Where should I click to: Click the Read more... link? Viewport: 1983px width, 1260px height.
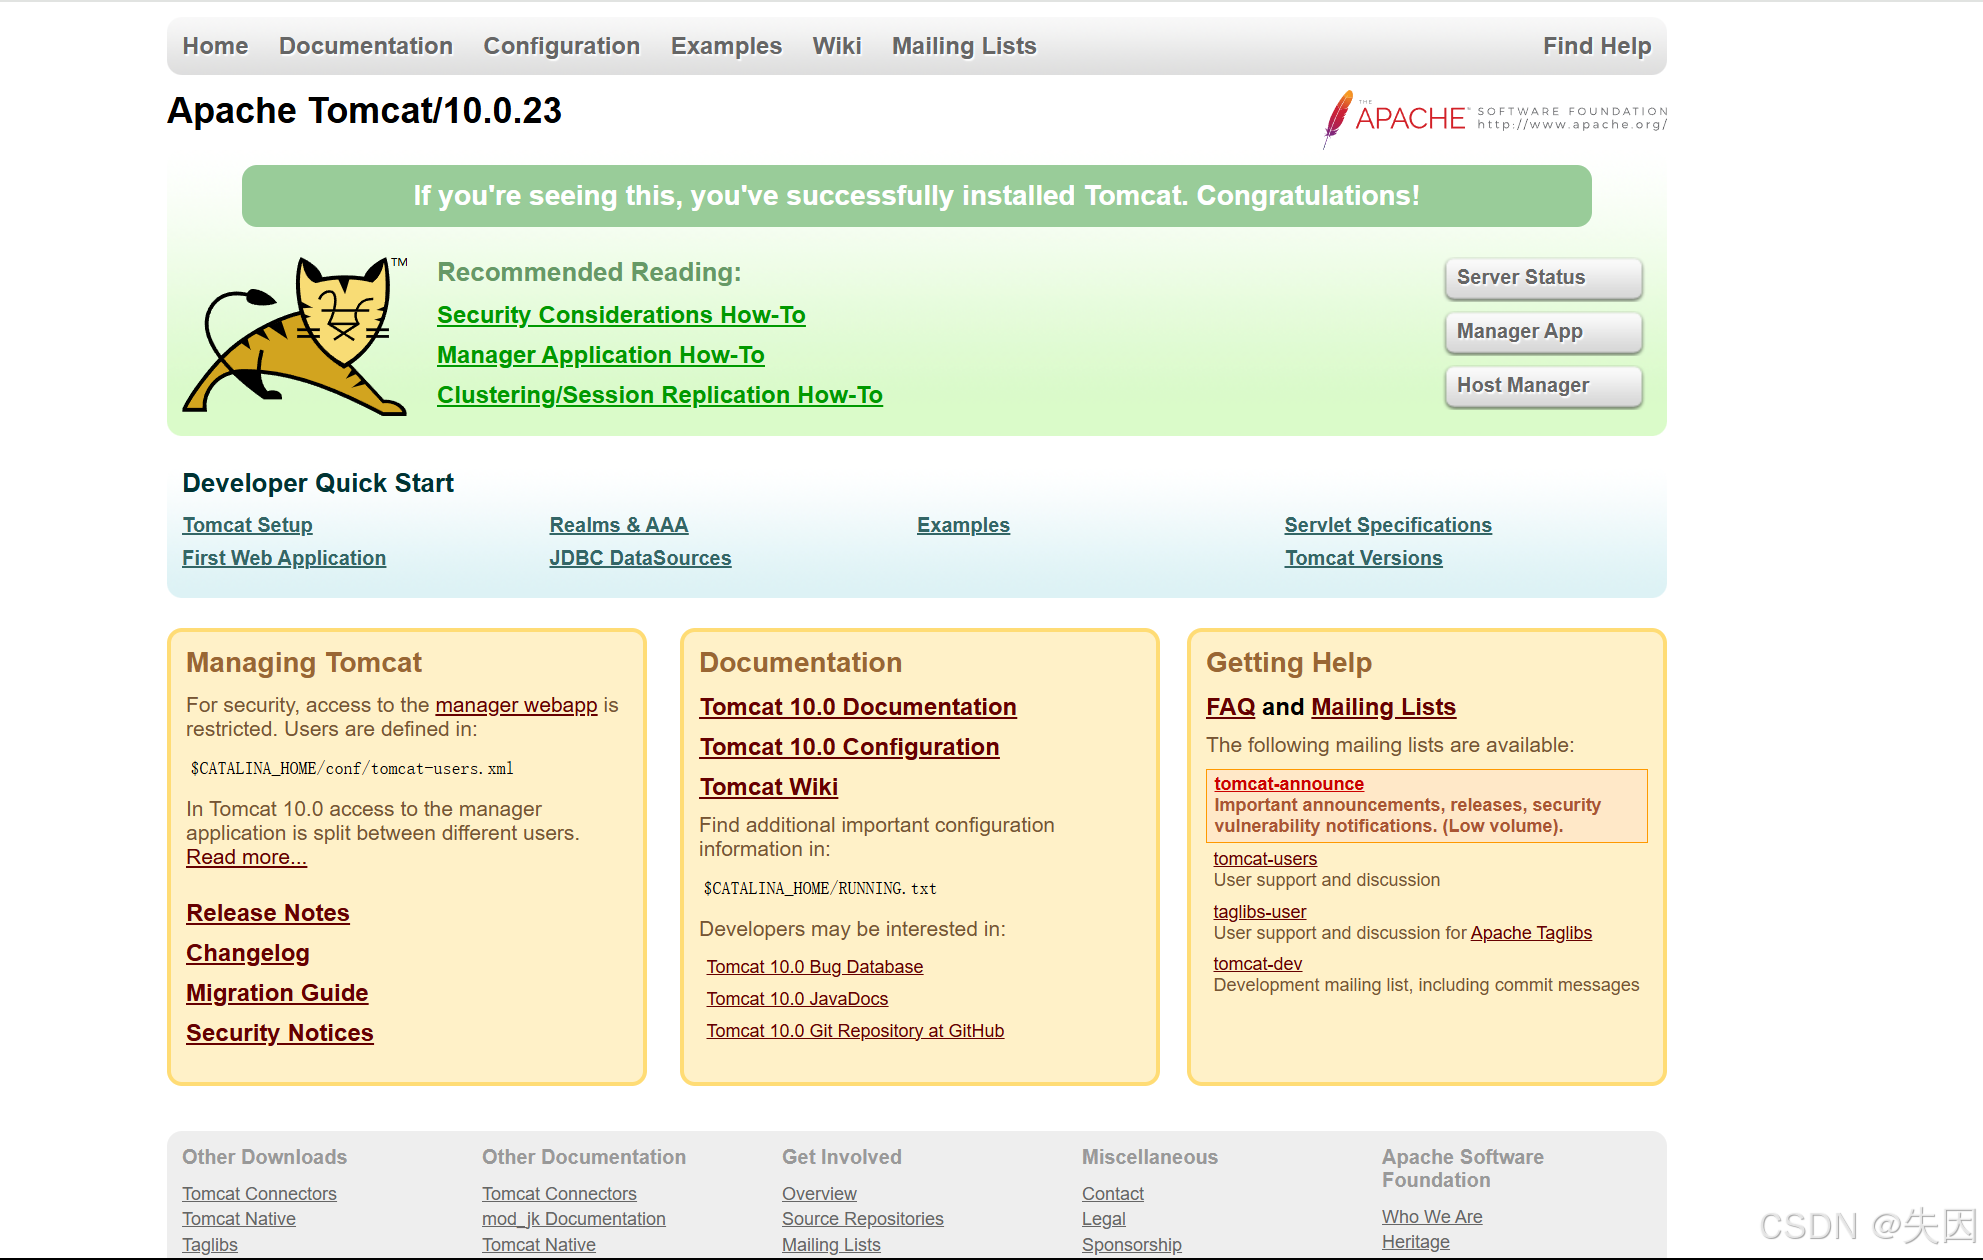pos(246,857)
